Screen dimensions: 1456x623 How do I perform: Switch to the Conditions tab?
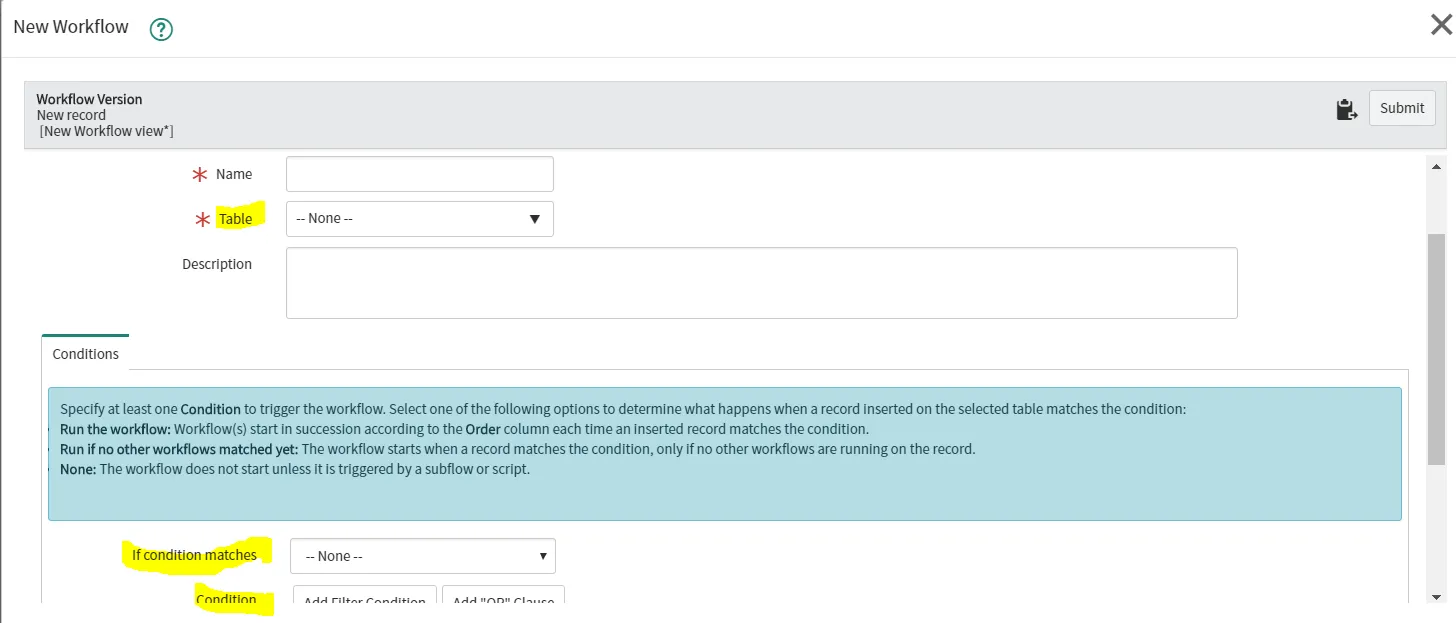pyautogui.click(x=86, y=354)
